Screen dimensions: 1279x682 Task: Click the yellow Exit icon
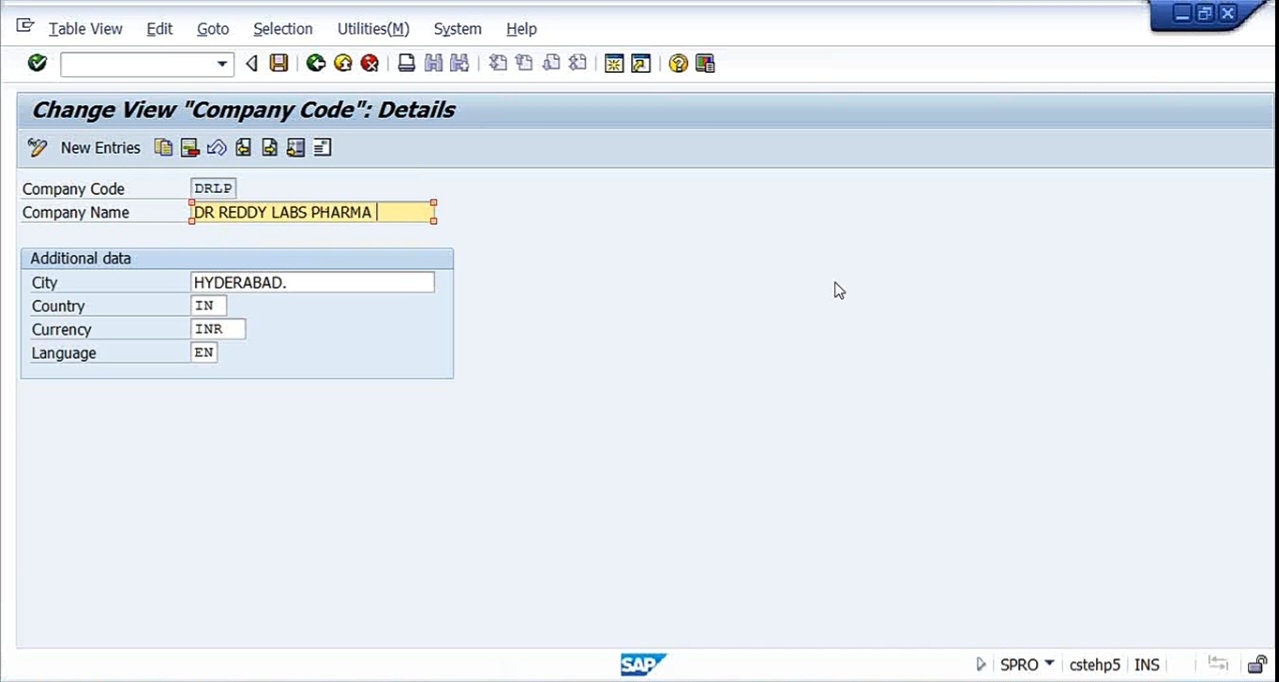tap(343, 63)
